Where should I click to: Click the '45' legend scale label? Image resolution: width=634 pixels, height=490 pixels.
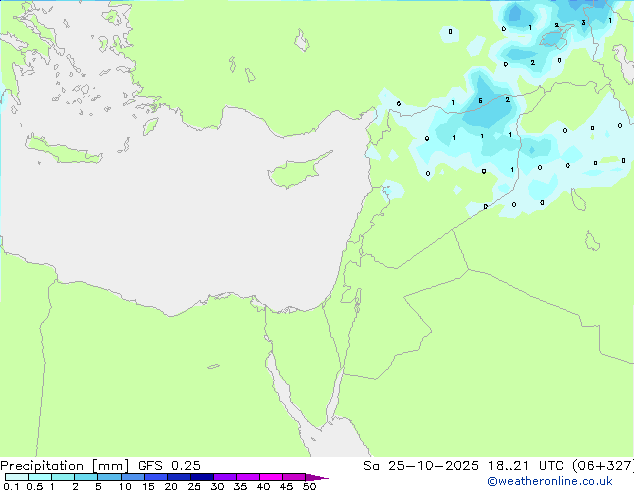(286, 486)
